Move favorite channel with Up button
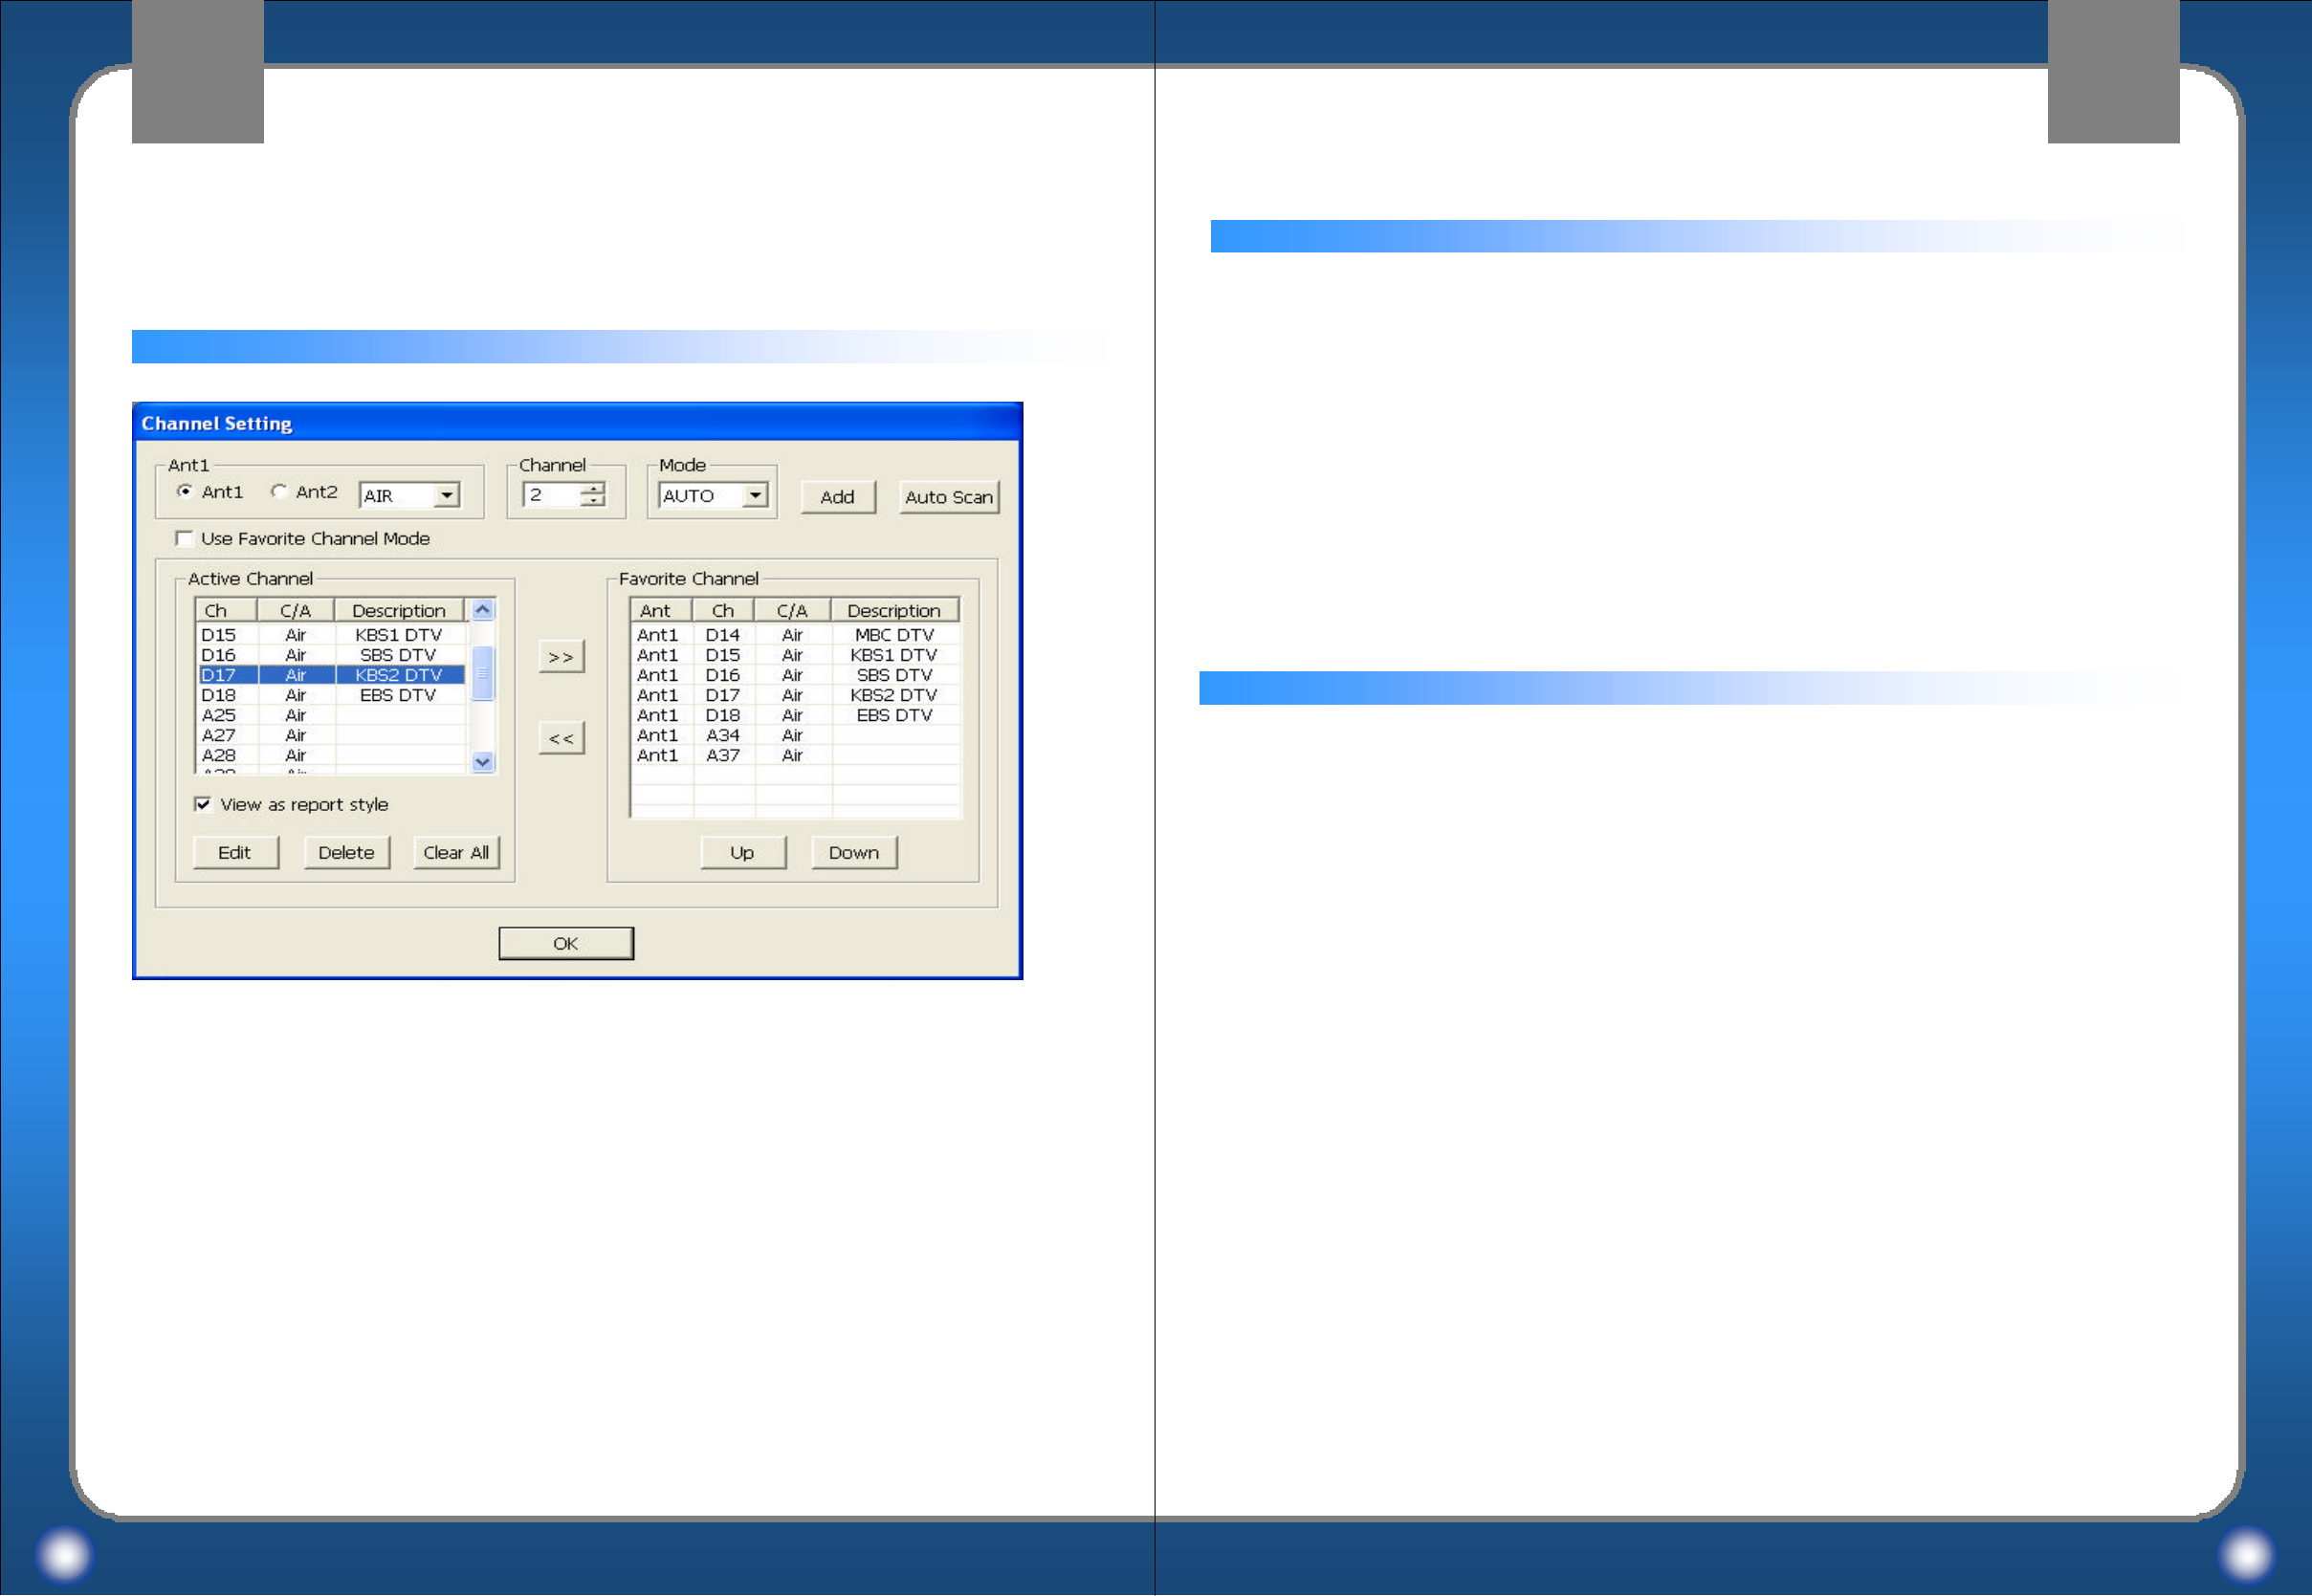This screenshot has height=1596, width=2312. pyautogui.click(x=742, y=853)
